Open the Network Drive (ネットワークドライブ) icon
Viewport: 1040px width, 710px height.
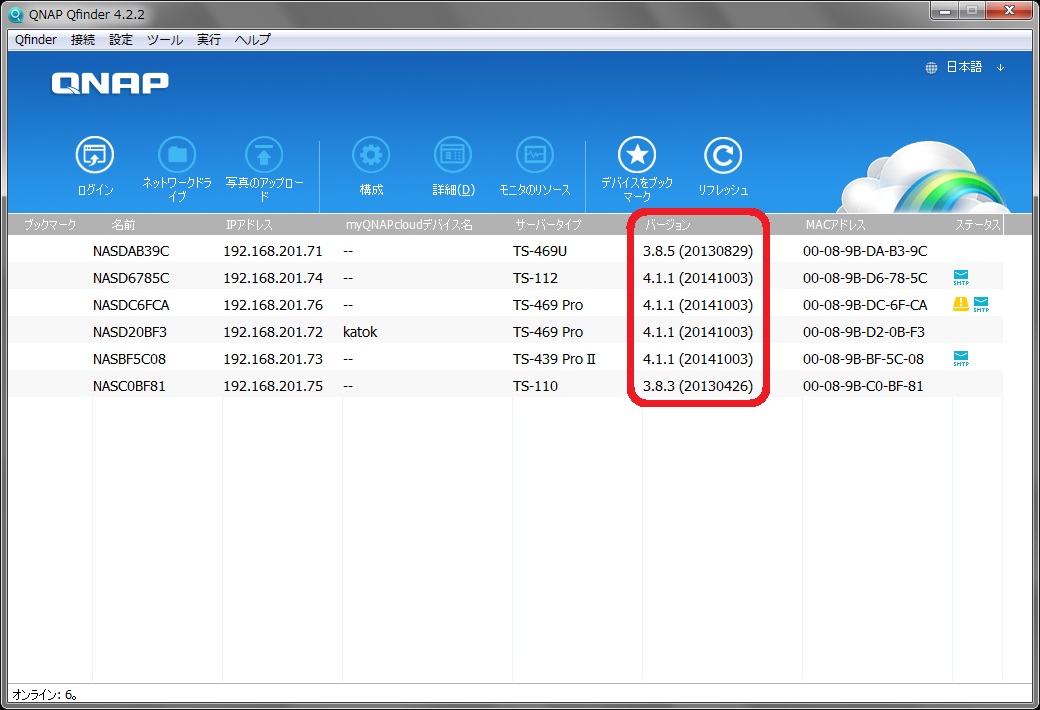177,155
